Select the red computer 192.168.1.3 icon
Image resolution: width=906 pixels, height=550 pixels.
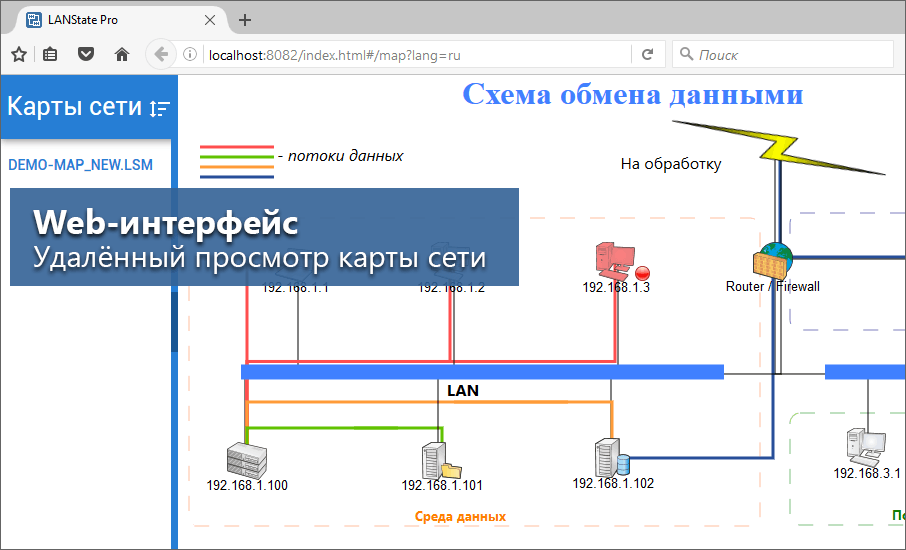(615, 261)
